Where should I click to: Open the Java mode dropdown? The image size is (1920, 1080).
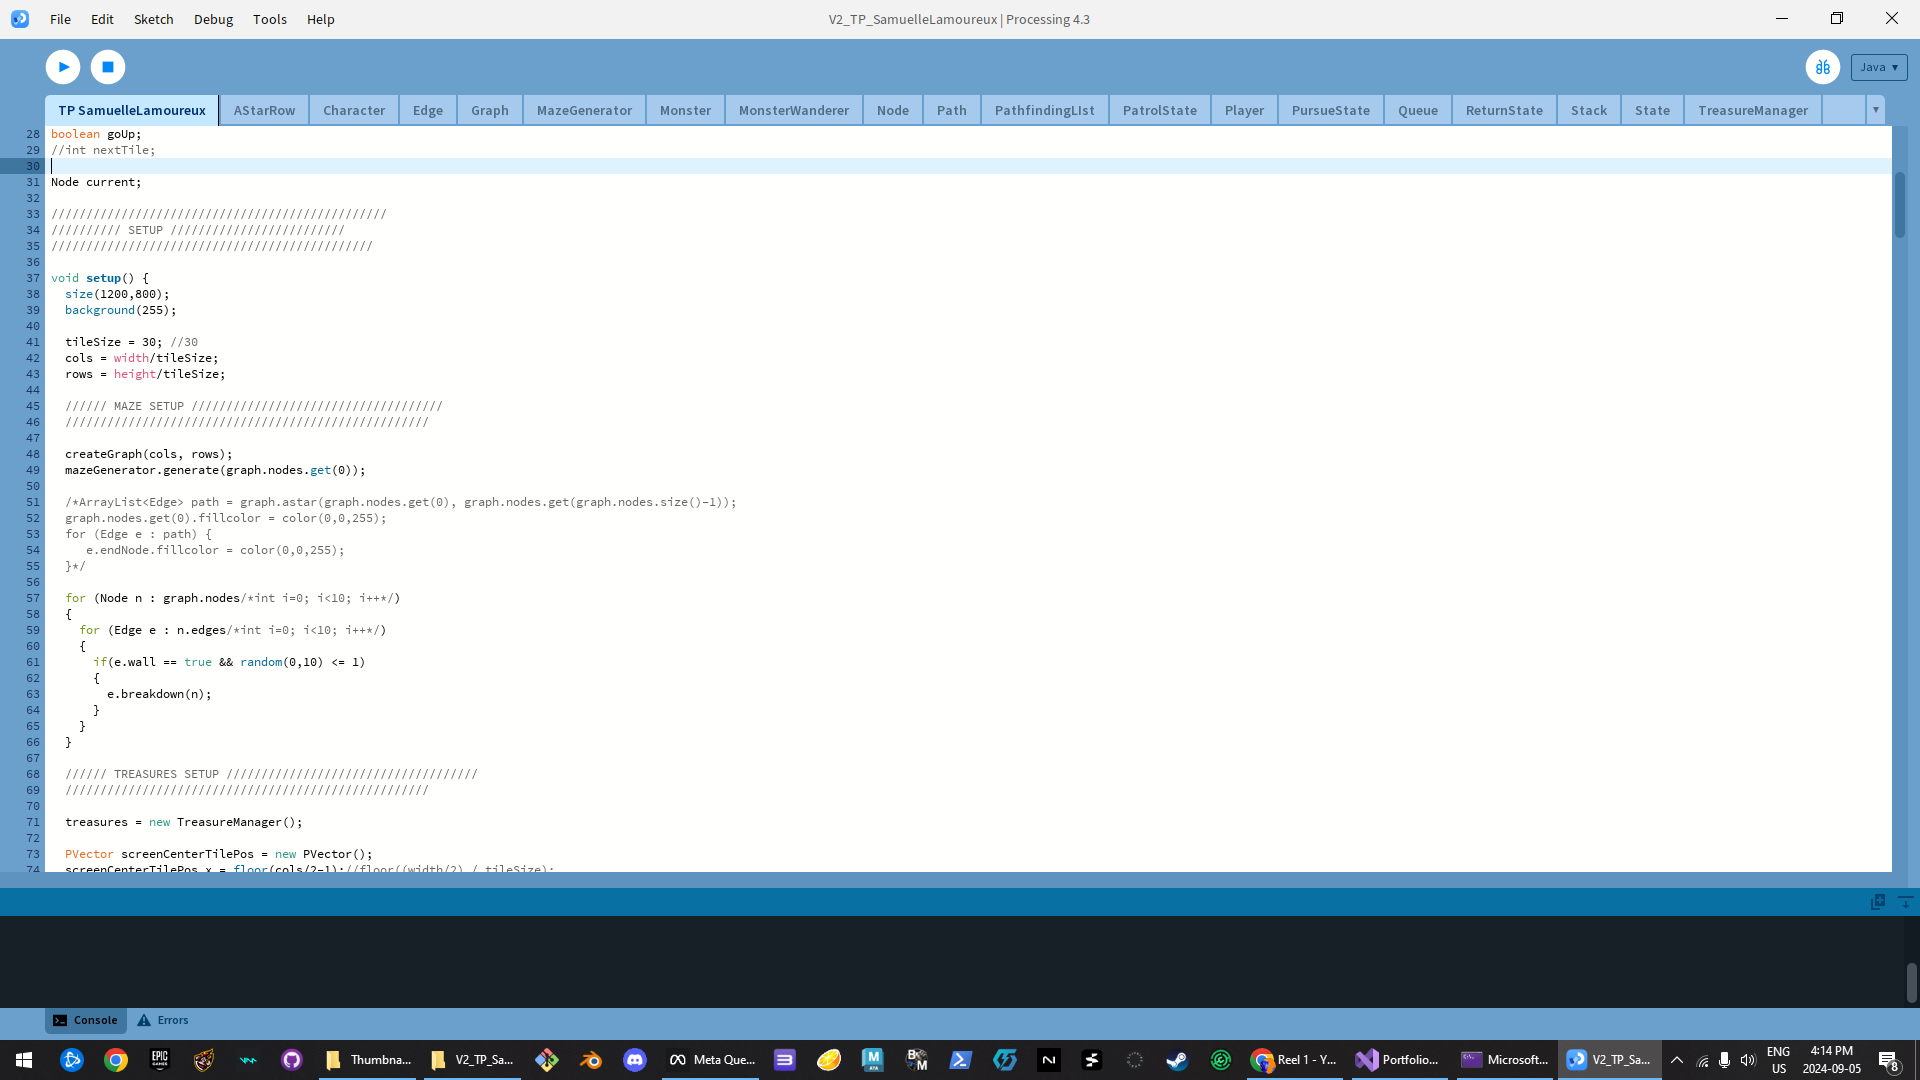point(1878,67)
